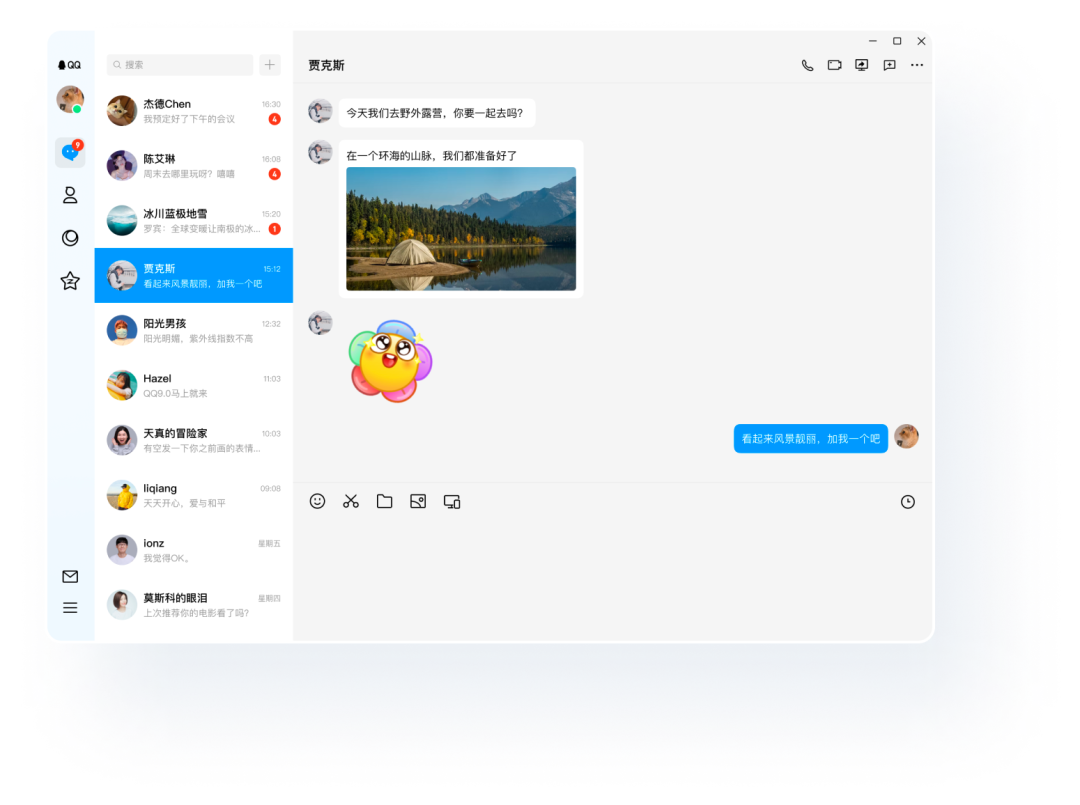Viewport: 1080px width, 805px height.
Task: View chat history via the clock icon
Action: (908, 501)
